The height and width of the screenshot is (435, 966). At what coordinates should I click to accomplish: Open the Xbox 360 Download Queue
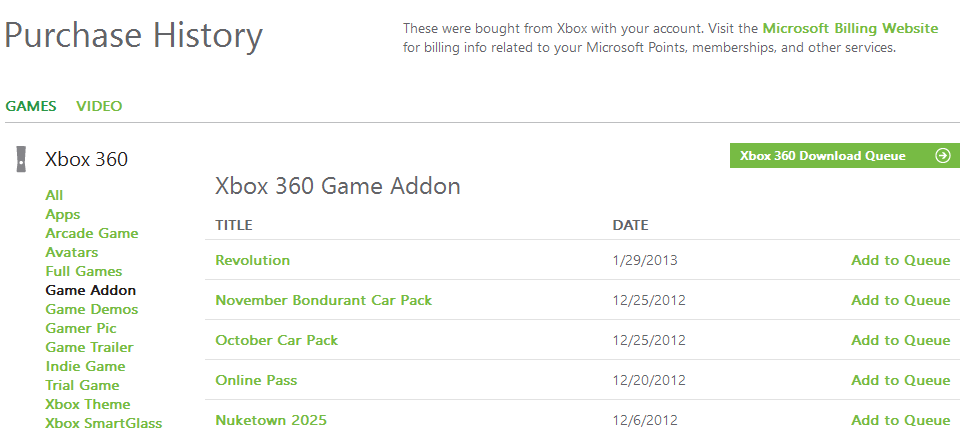823,156
